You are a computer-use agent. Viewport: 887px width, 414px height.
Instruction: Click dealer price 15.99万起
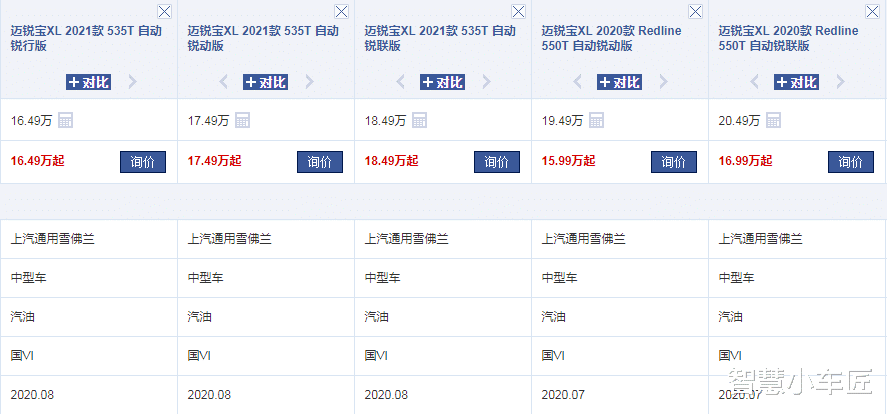pyautogui.click(x=569, y=161)
